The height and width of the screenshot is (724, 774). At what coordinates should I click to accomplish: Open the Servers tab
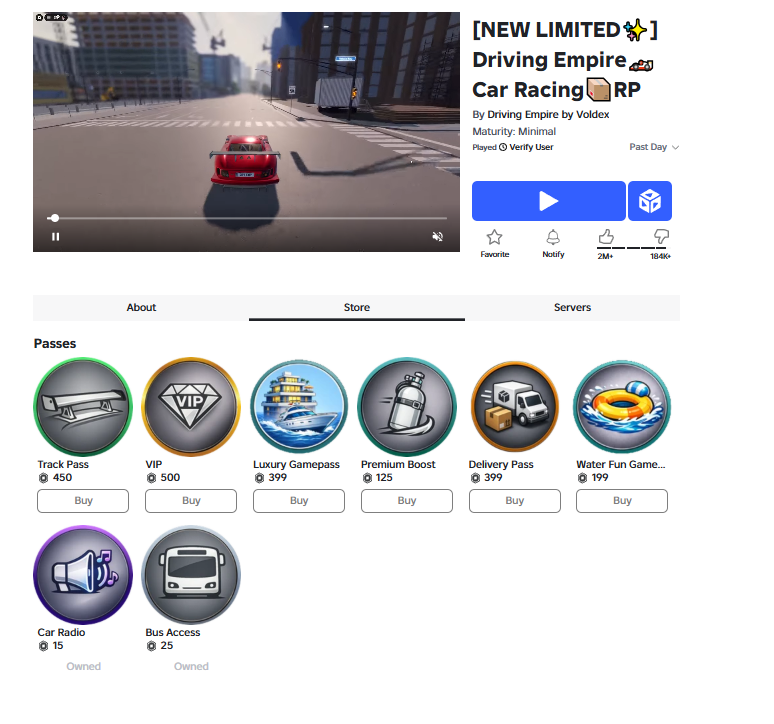point(572,307)
